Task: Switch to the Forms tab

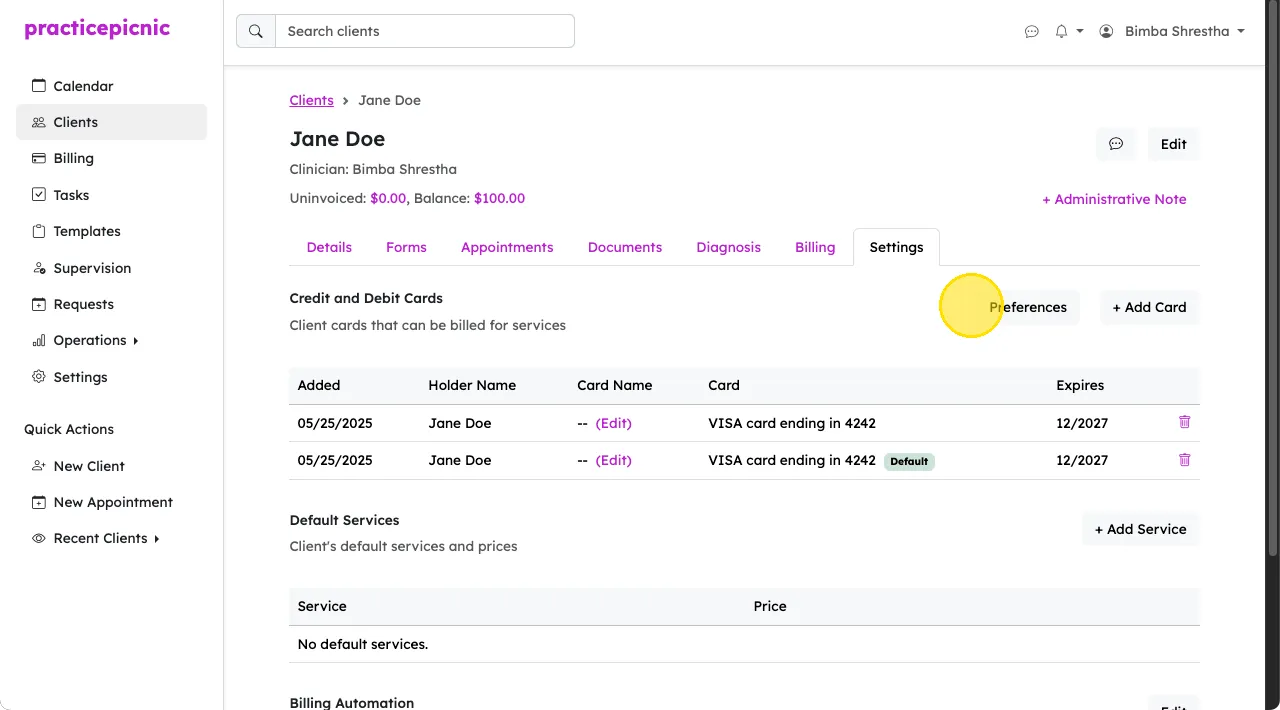Action: click(x=406, y=247)
